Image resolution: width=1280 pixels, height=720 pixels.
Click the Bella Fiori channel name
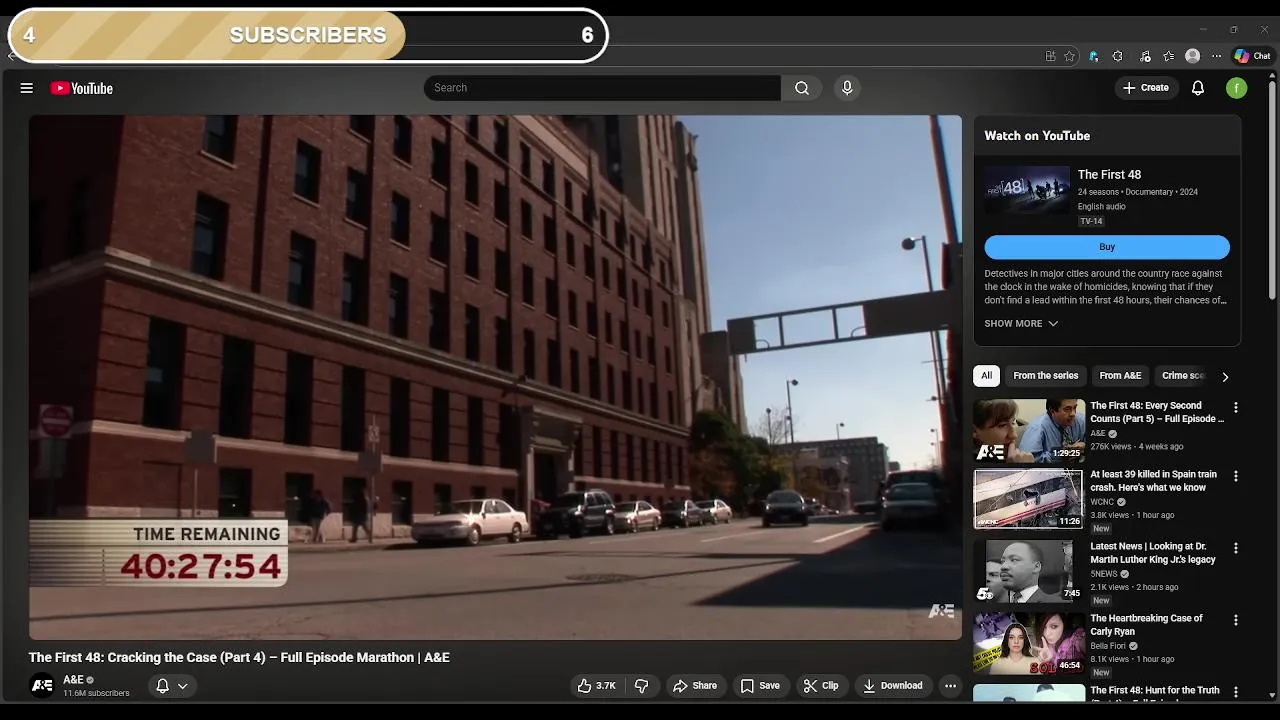point(1108,646)
